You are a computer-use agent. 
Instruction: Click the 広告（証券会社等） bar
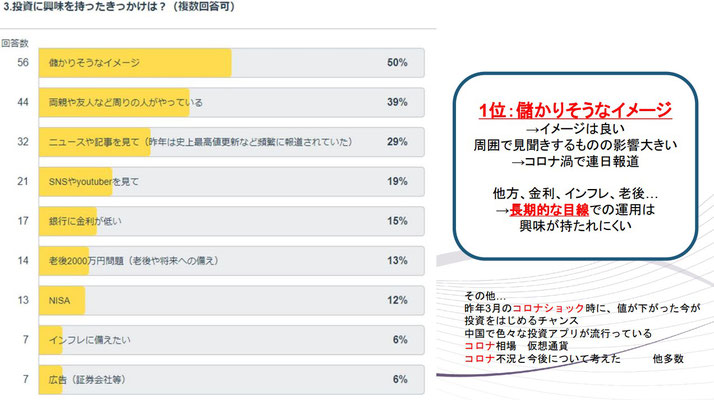coord(231,379)
